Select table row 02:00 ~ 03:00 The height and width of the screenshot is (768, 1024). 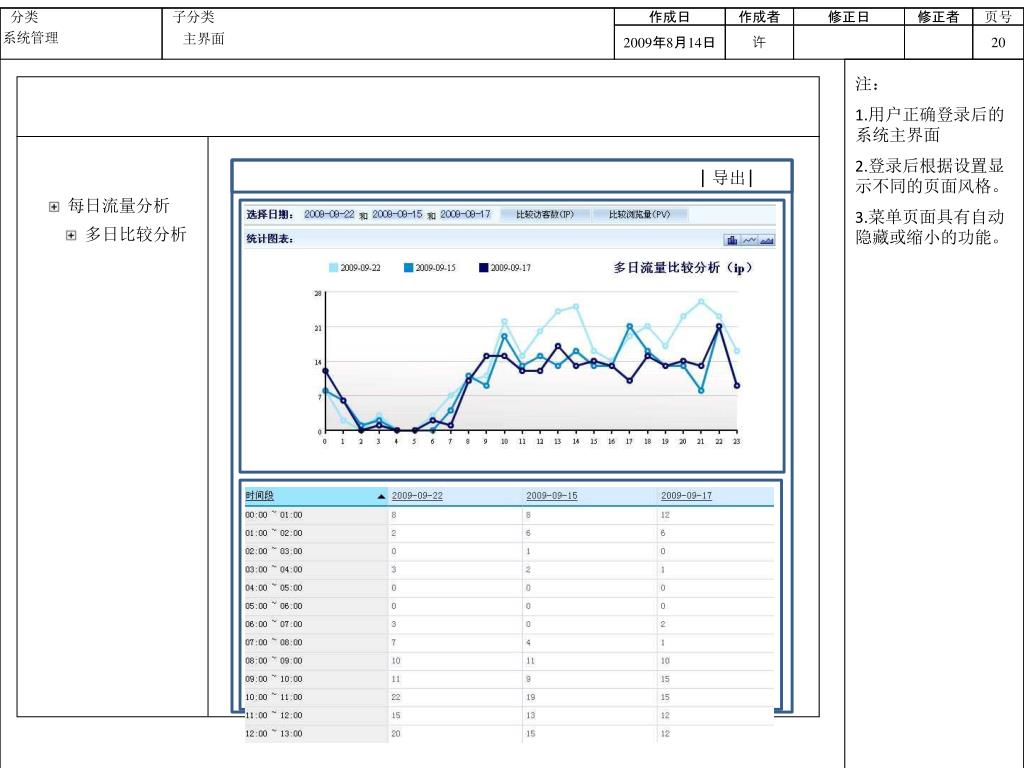click(509, 552)
